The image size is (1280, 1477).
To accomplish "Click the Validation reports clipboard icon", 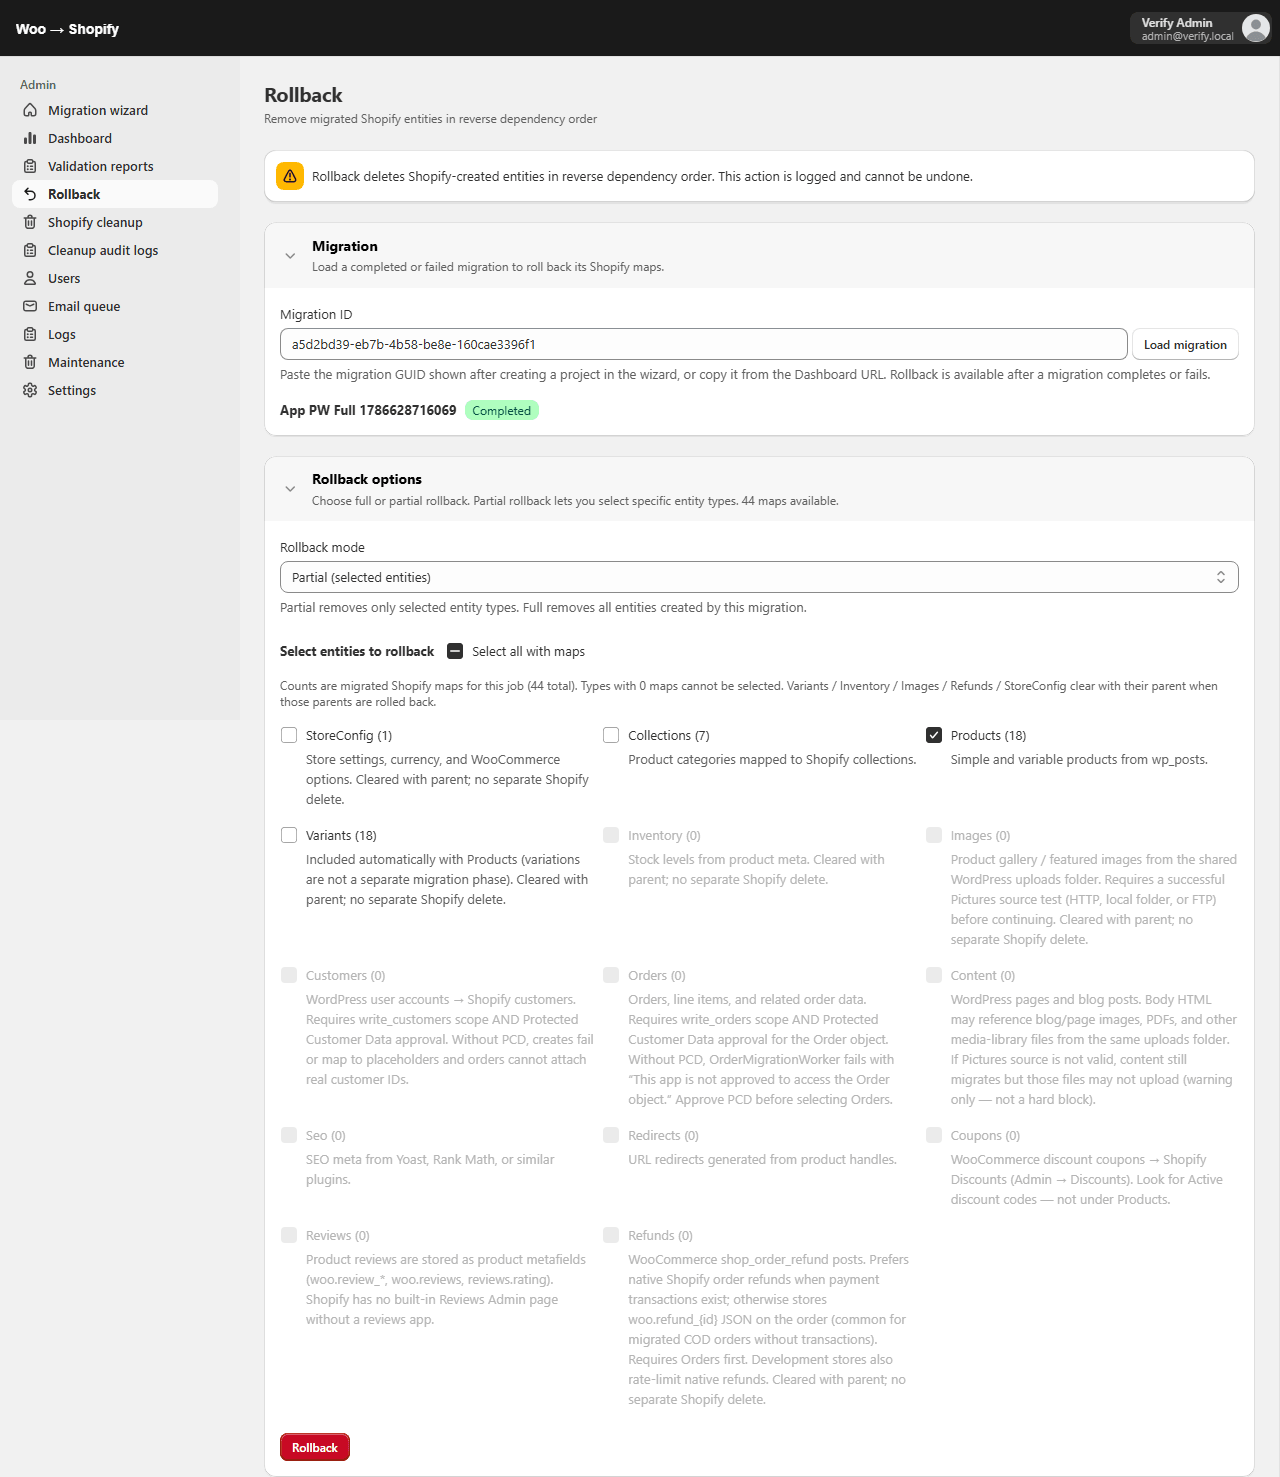I will coord(30,166).
